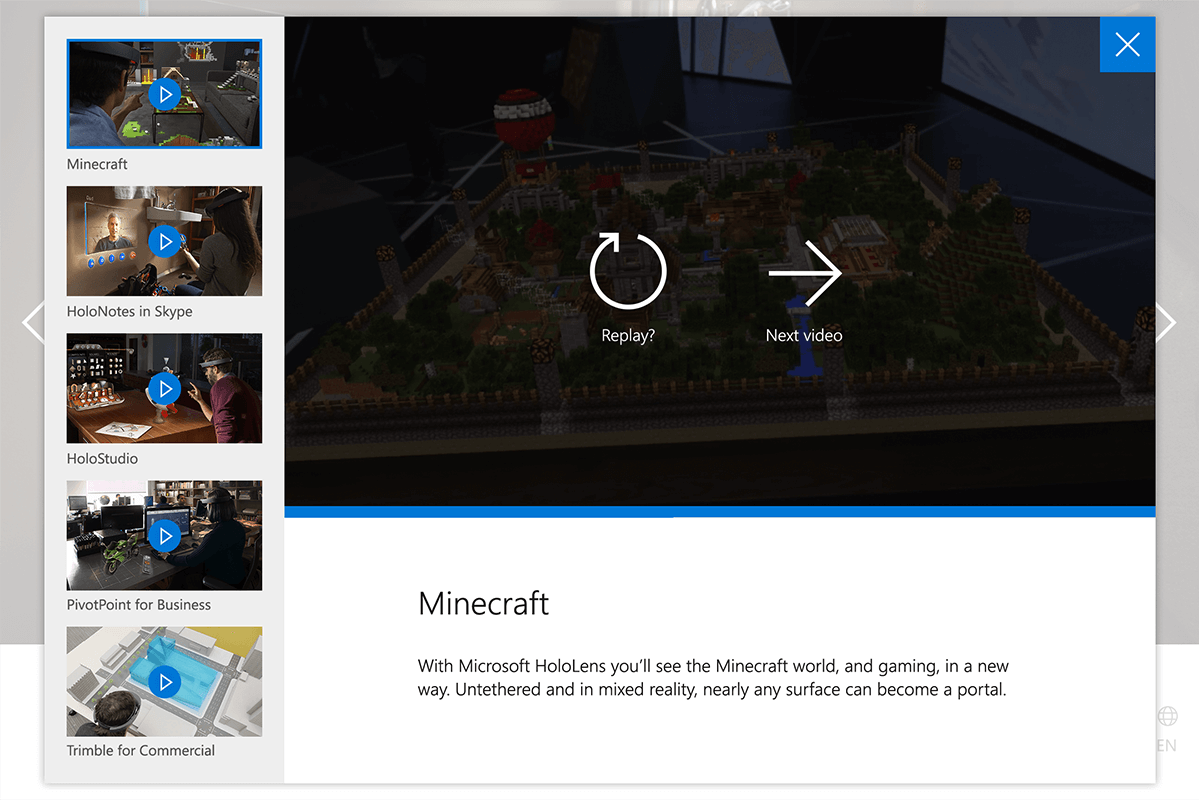The height and width of the screenshot is (800, 1199).
Task: Play the HoloStudio video thumbnail
Action: click(164, 389)
